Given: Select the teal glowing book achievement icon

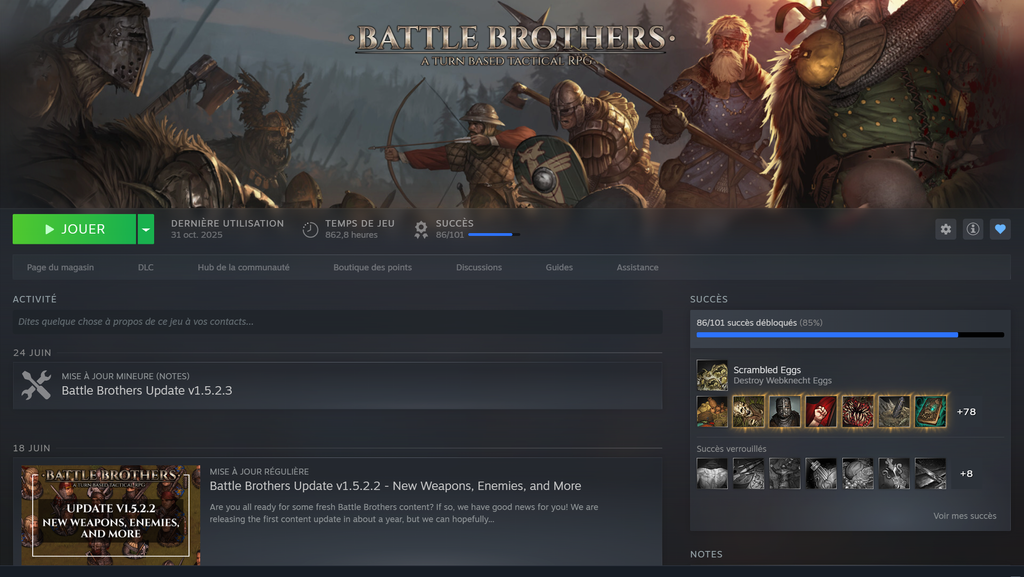Looking at the screenshot, I should pos(931,411).
